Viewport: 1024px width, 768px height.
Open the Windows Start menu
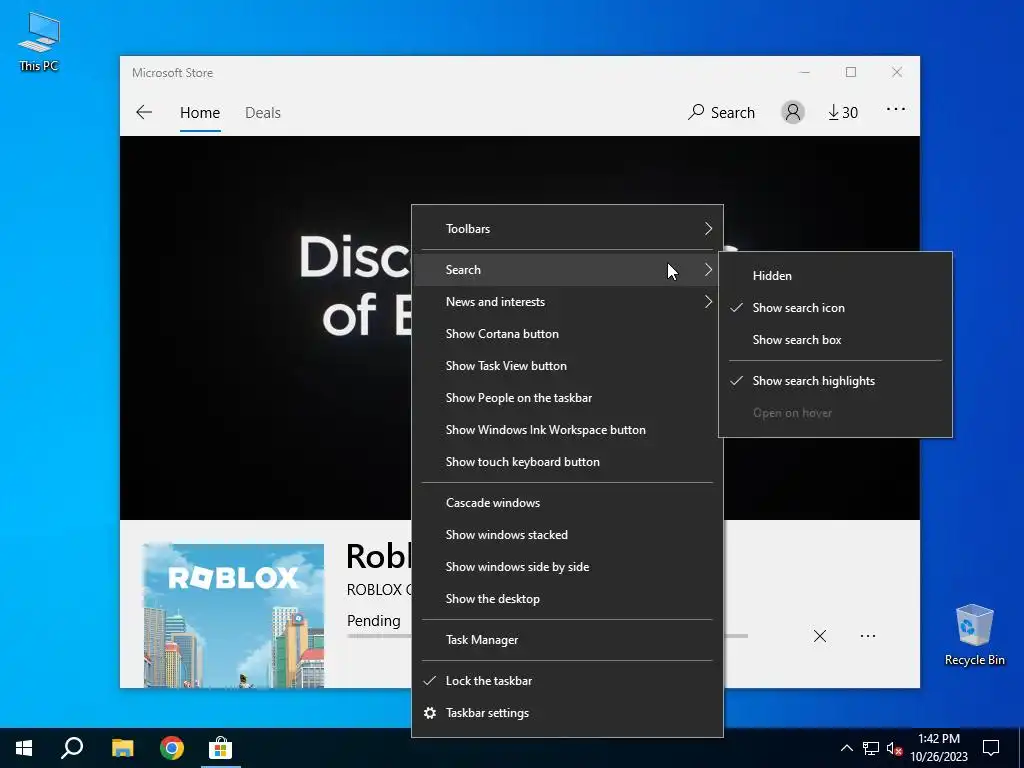pos(24,748)
